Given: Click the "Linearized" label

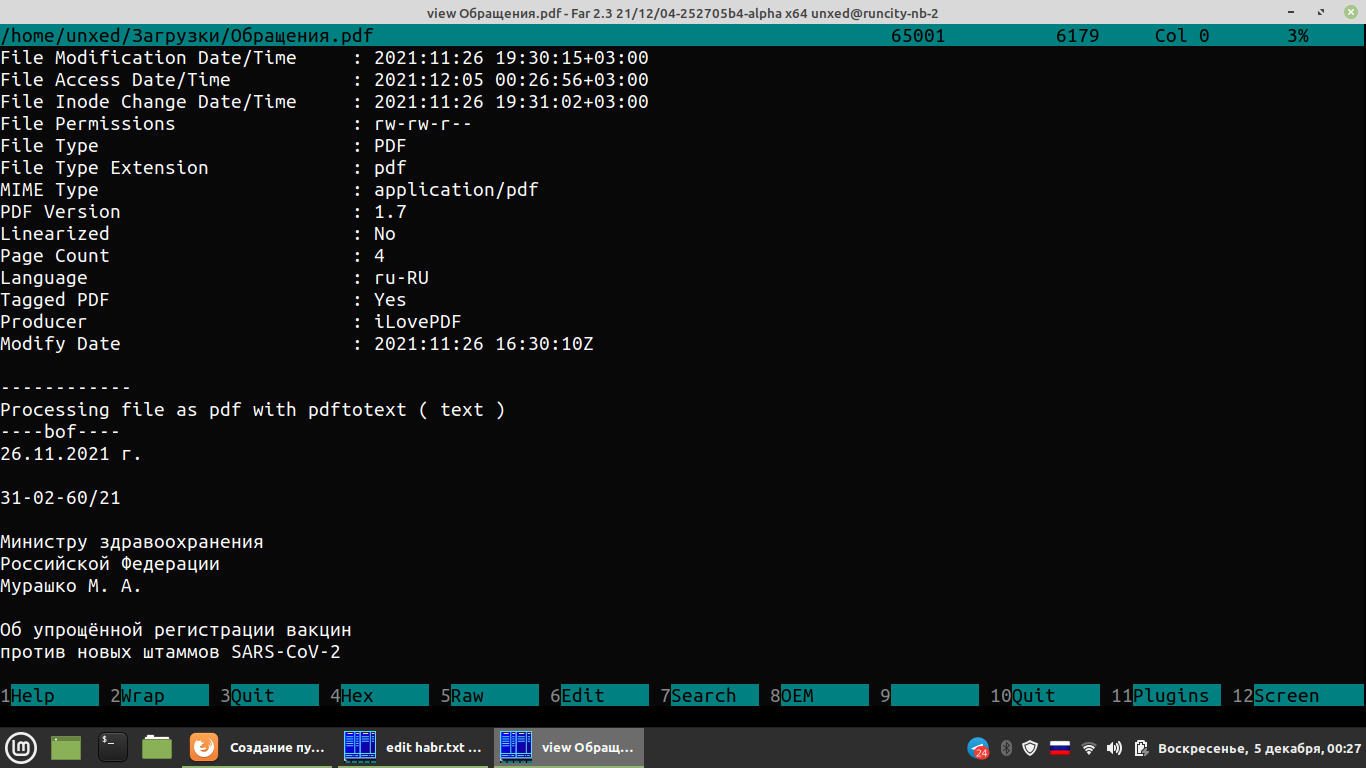Looking at the screenshot, I should tap(55, 234).
